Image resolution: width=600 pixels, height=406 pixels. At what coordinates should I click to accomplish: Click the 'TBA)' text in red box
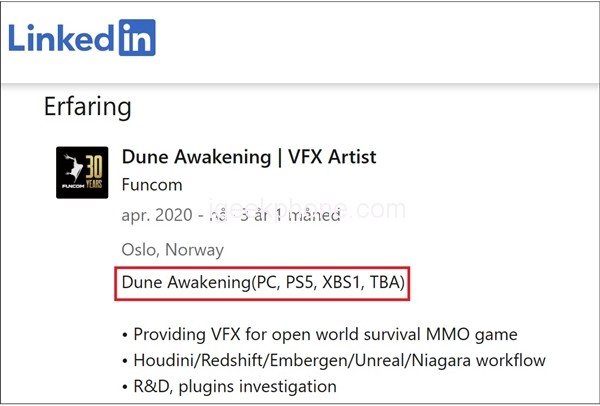[x=387, y=282]
